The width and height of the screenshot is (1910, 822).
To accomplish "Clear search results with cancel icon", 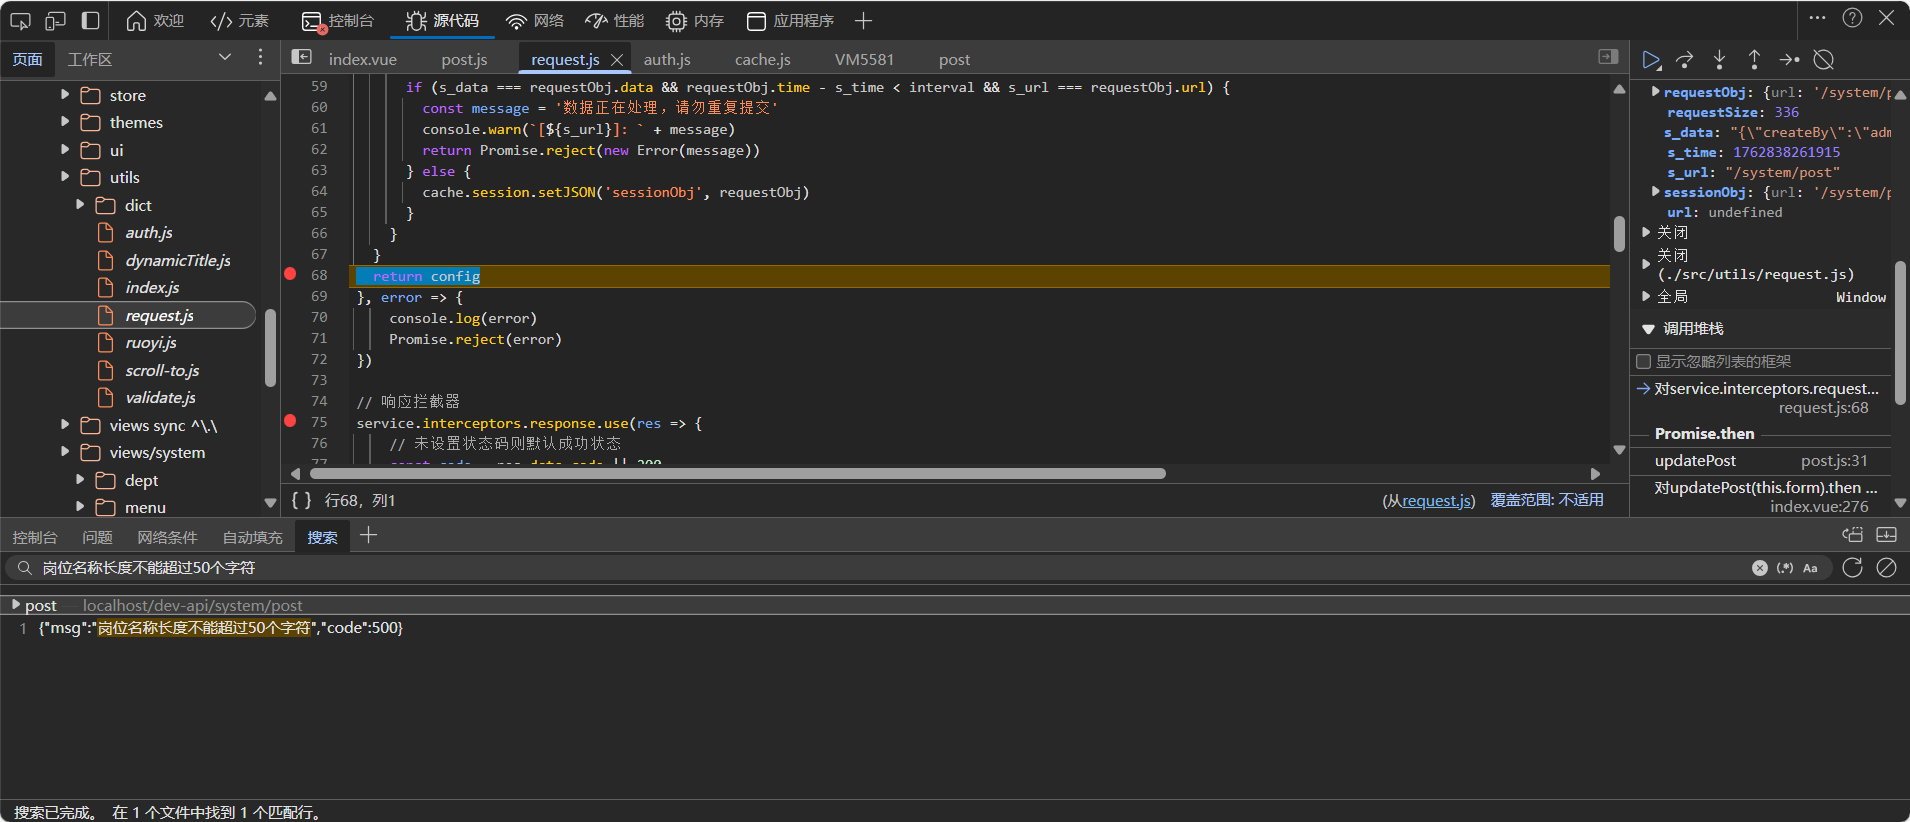I will point(1886,567).
